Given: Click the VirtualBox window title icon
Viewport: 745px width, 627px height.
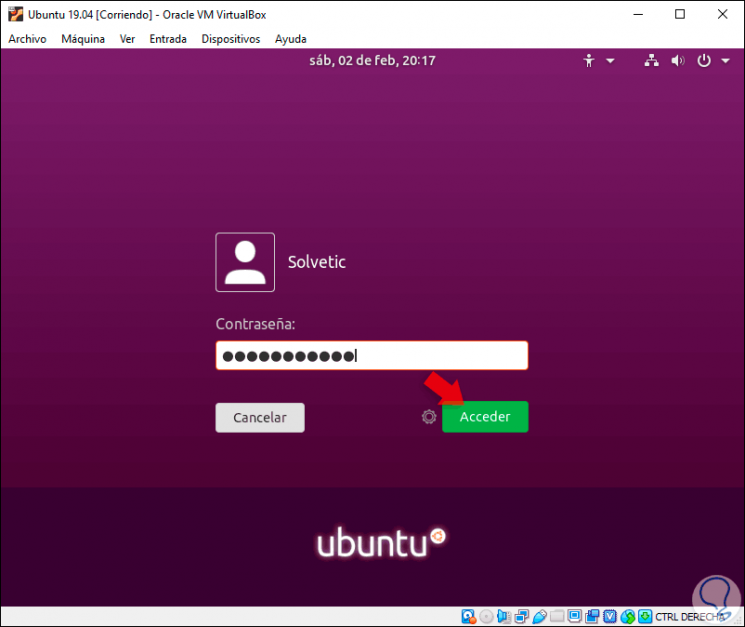Looking at the screenshot, I should pyautogui.click(x=16, y=14).
